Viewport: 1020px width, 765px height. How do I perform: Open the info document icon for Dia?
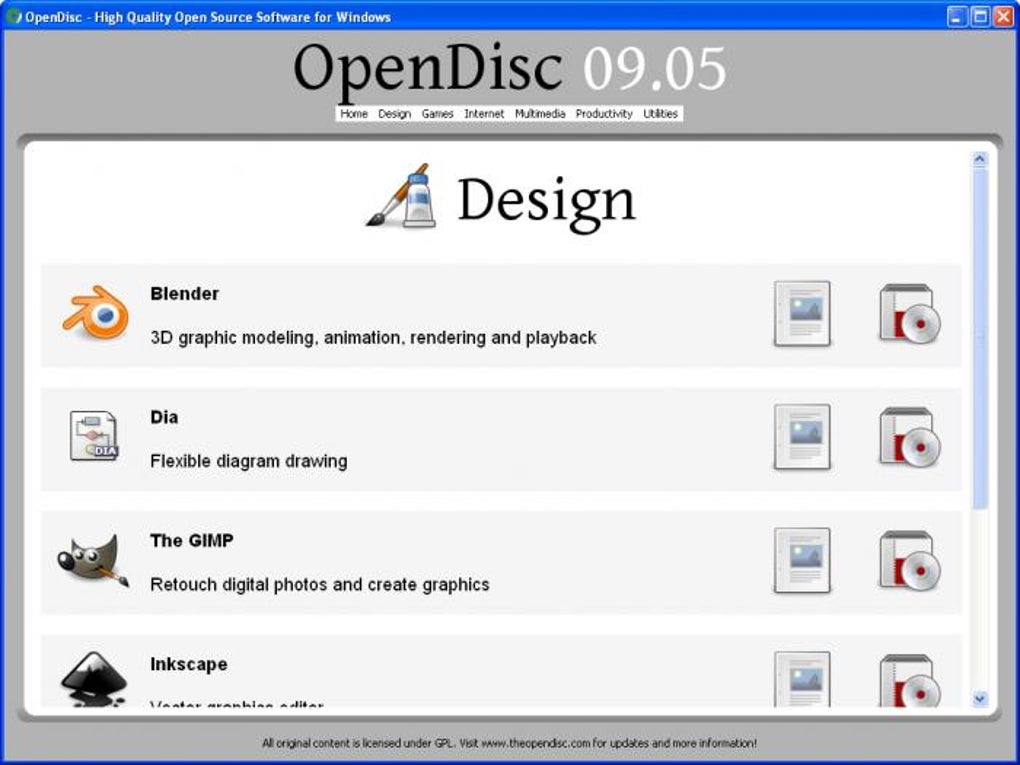(x=802, y=437)
